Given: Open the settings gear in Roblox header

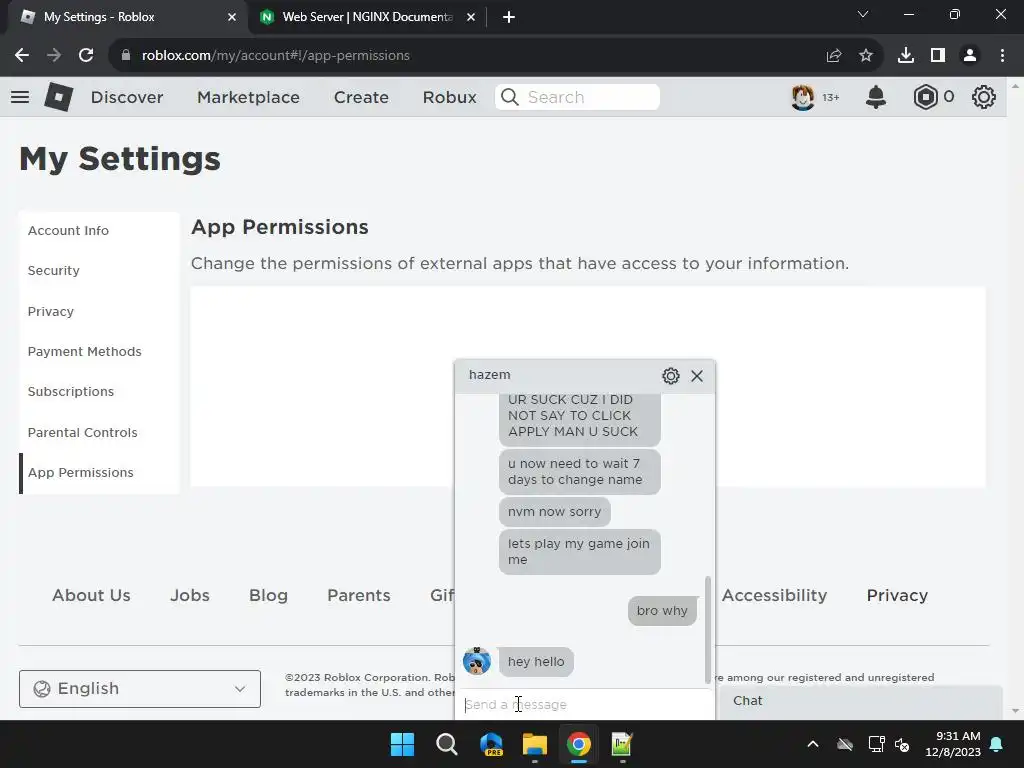Looking at the screenshot, I should tap(984, 97).
